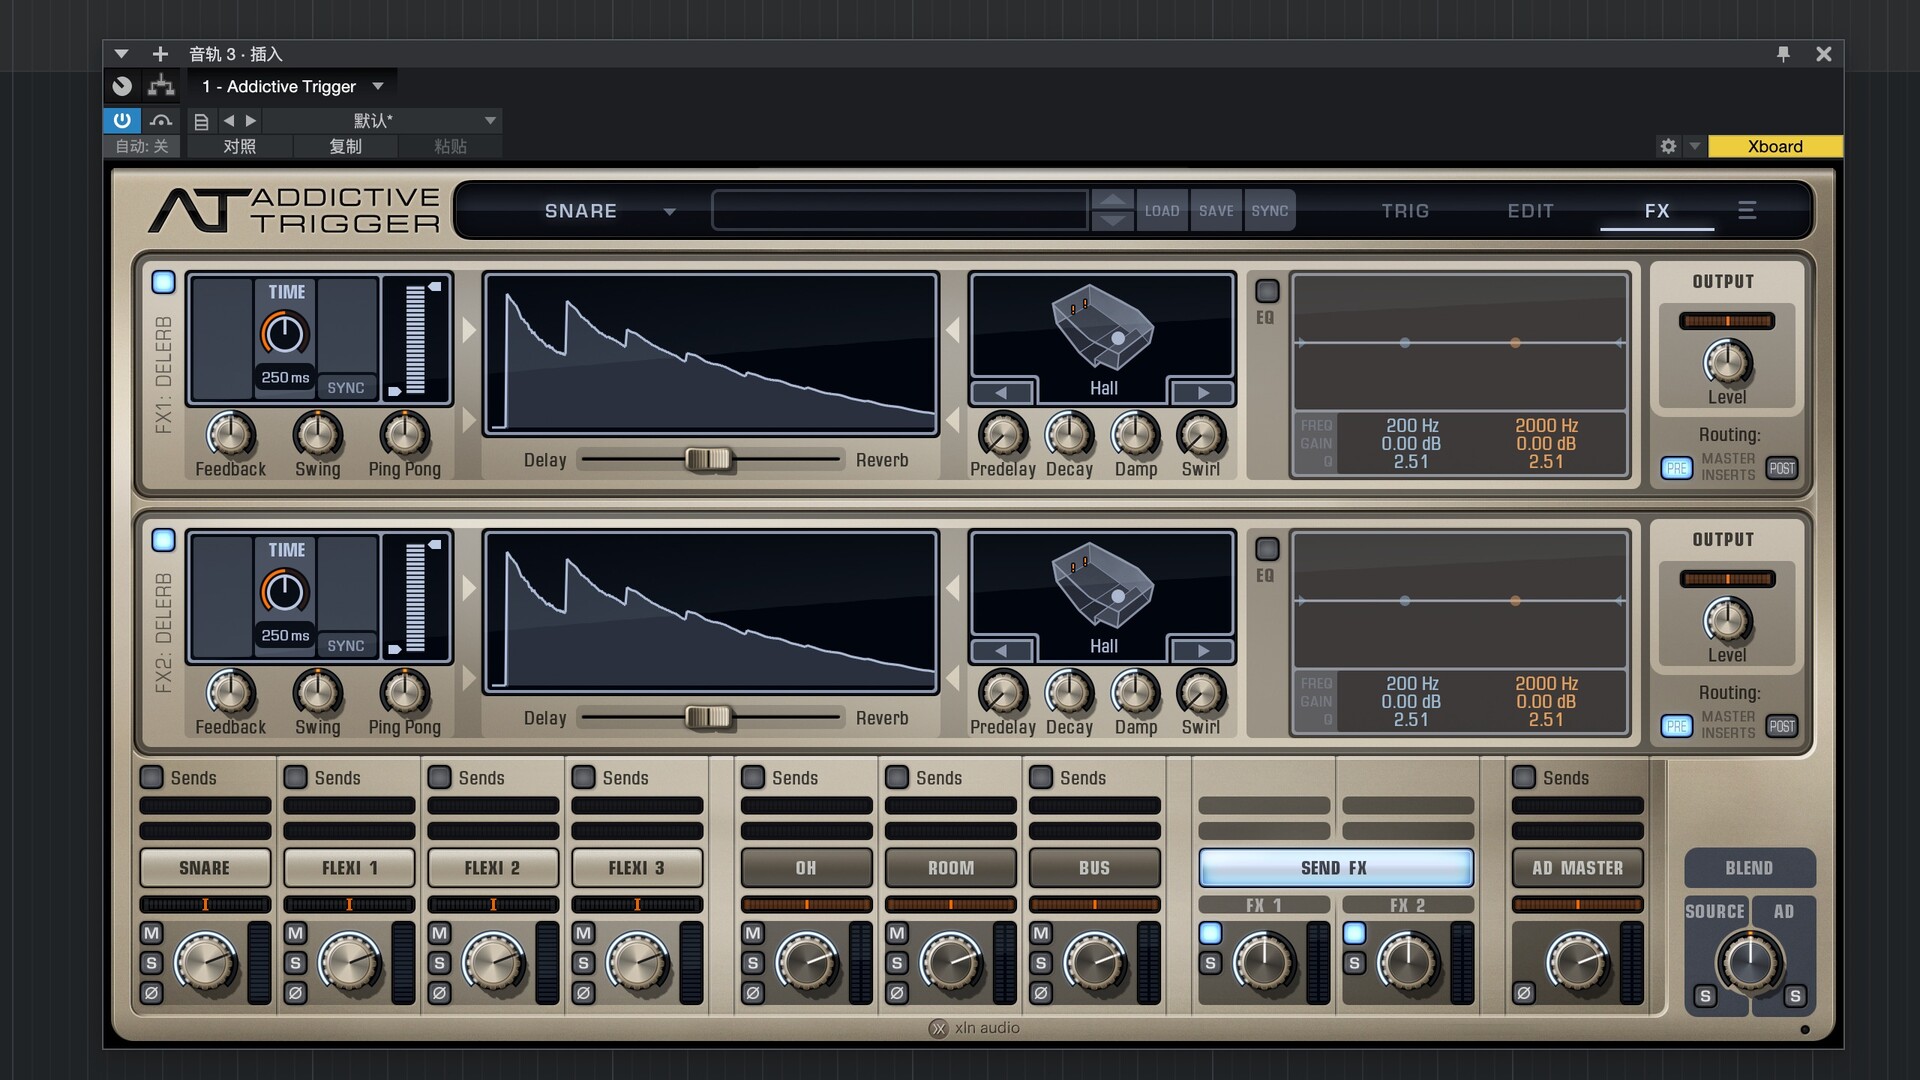Mute the SNARE channel
Screen dimensions: 1920x1080
coord(151,933)
